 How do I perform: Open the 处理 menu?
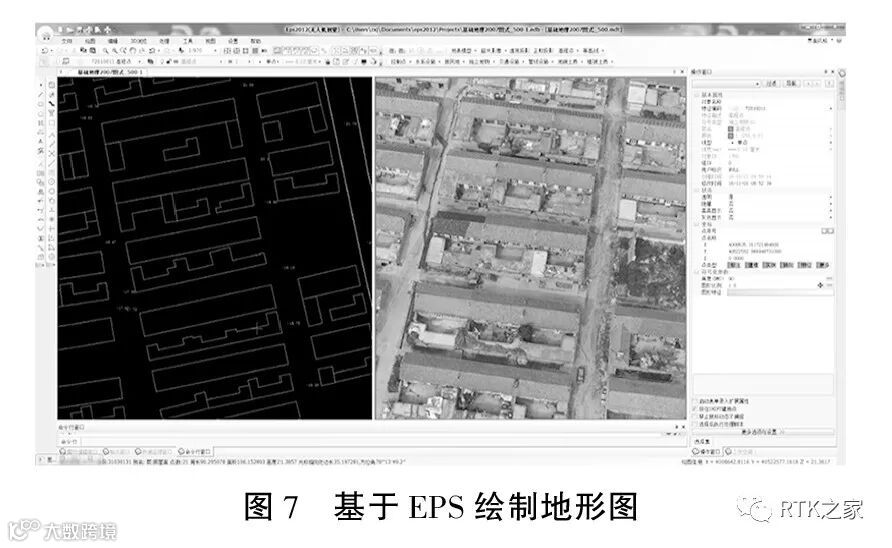164,41
